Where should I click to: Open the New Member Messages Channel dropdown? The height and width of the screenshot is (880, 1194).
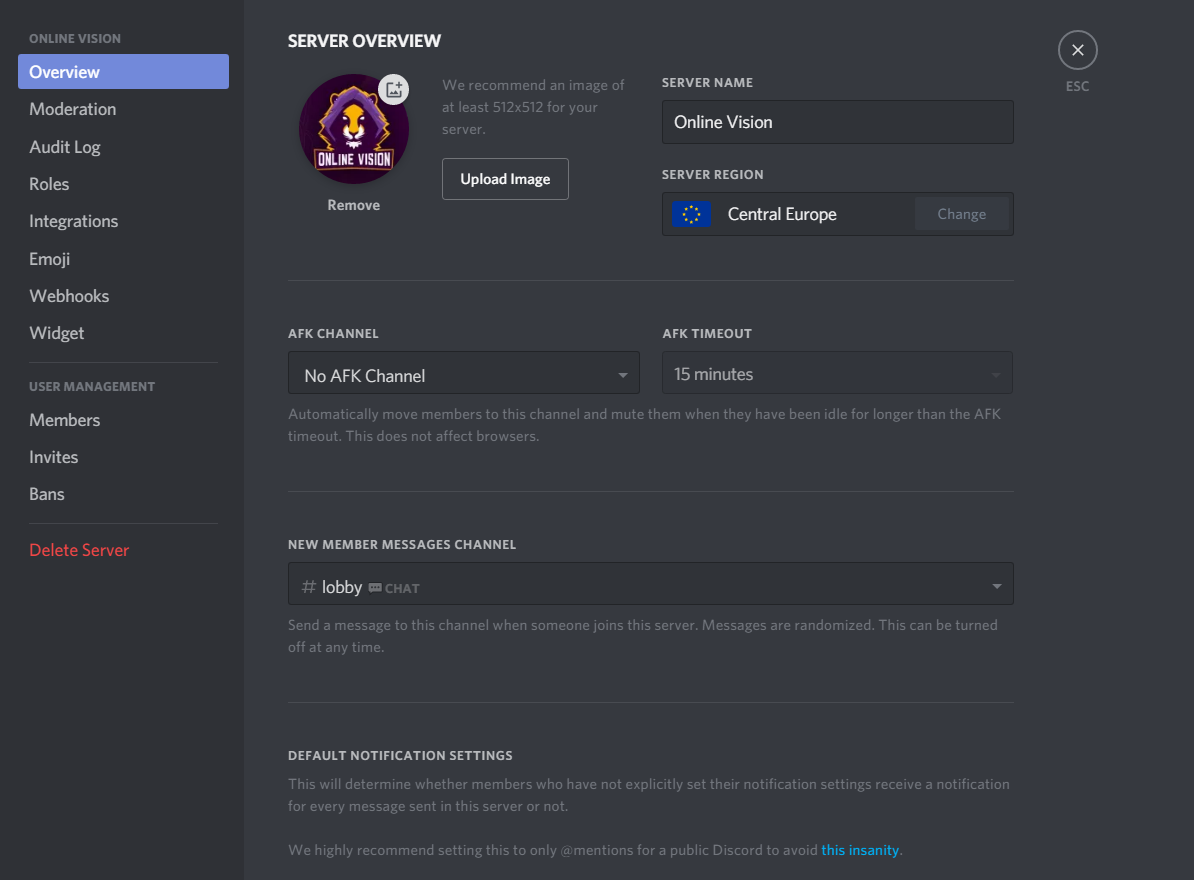[x=650, y=586]
